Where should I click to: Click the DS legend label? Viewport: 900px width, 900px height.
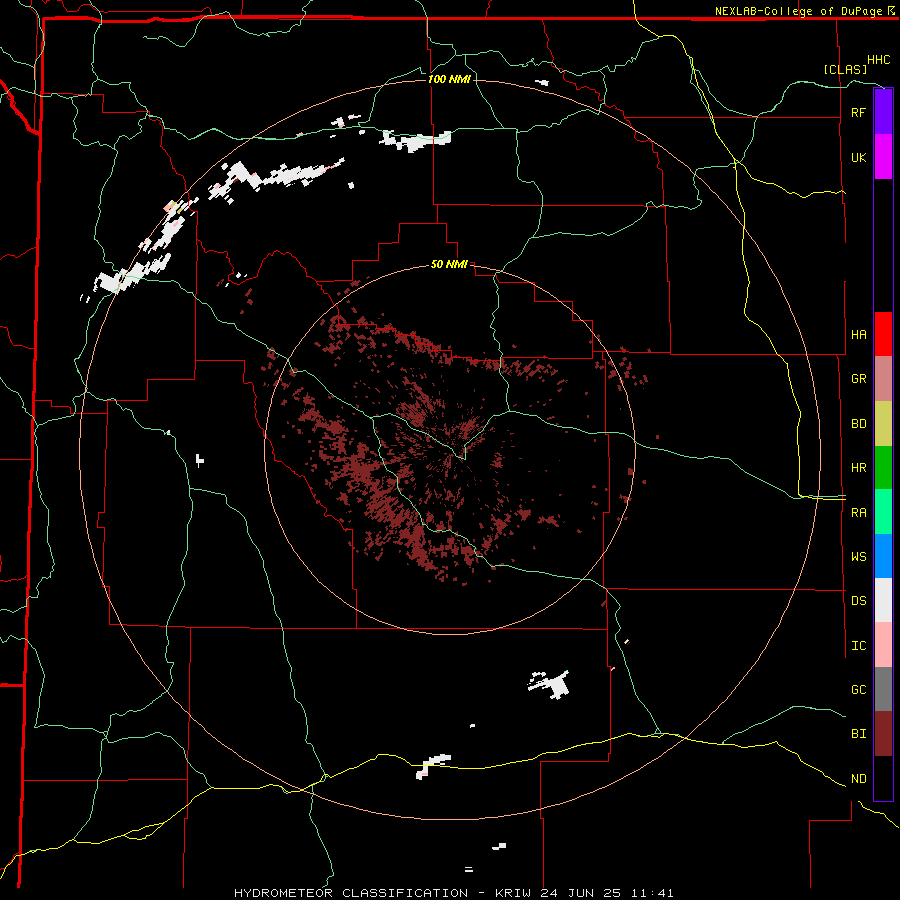tap(858, 601)
